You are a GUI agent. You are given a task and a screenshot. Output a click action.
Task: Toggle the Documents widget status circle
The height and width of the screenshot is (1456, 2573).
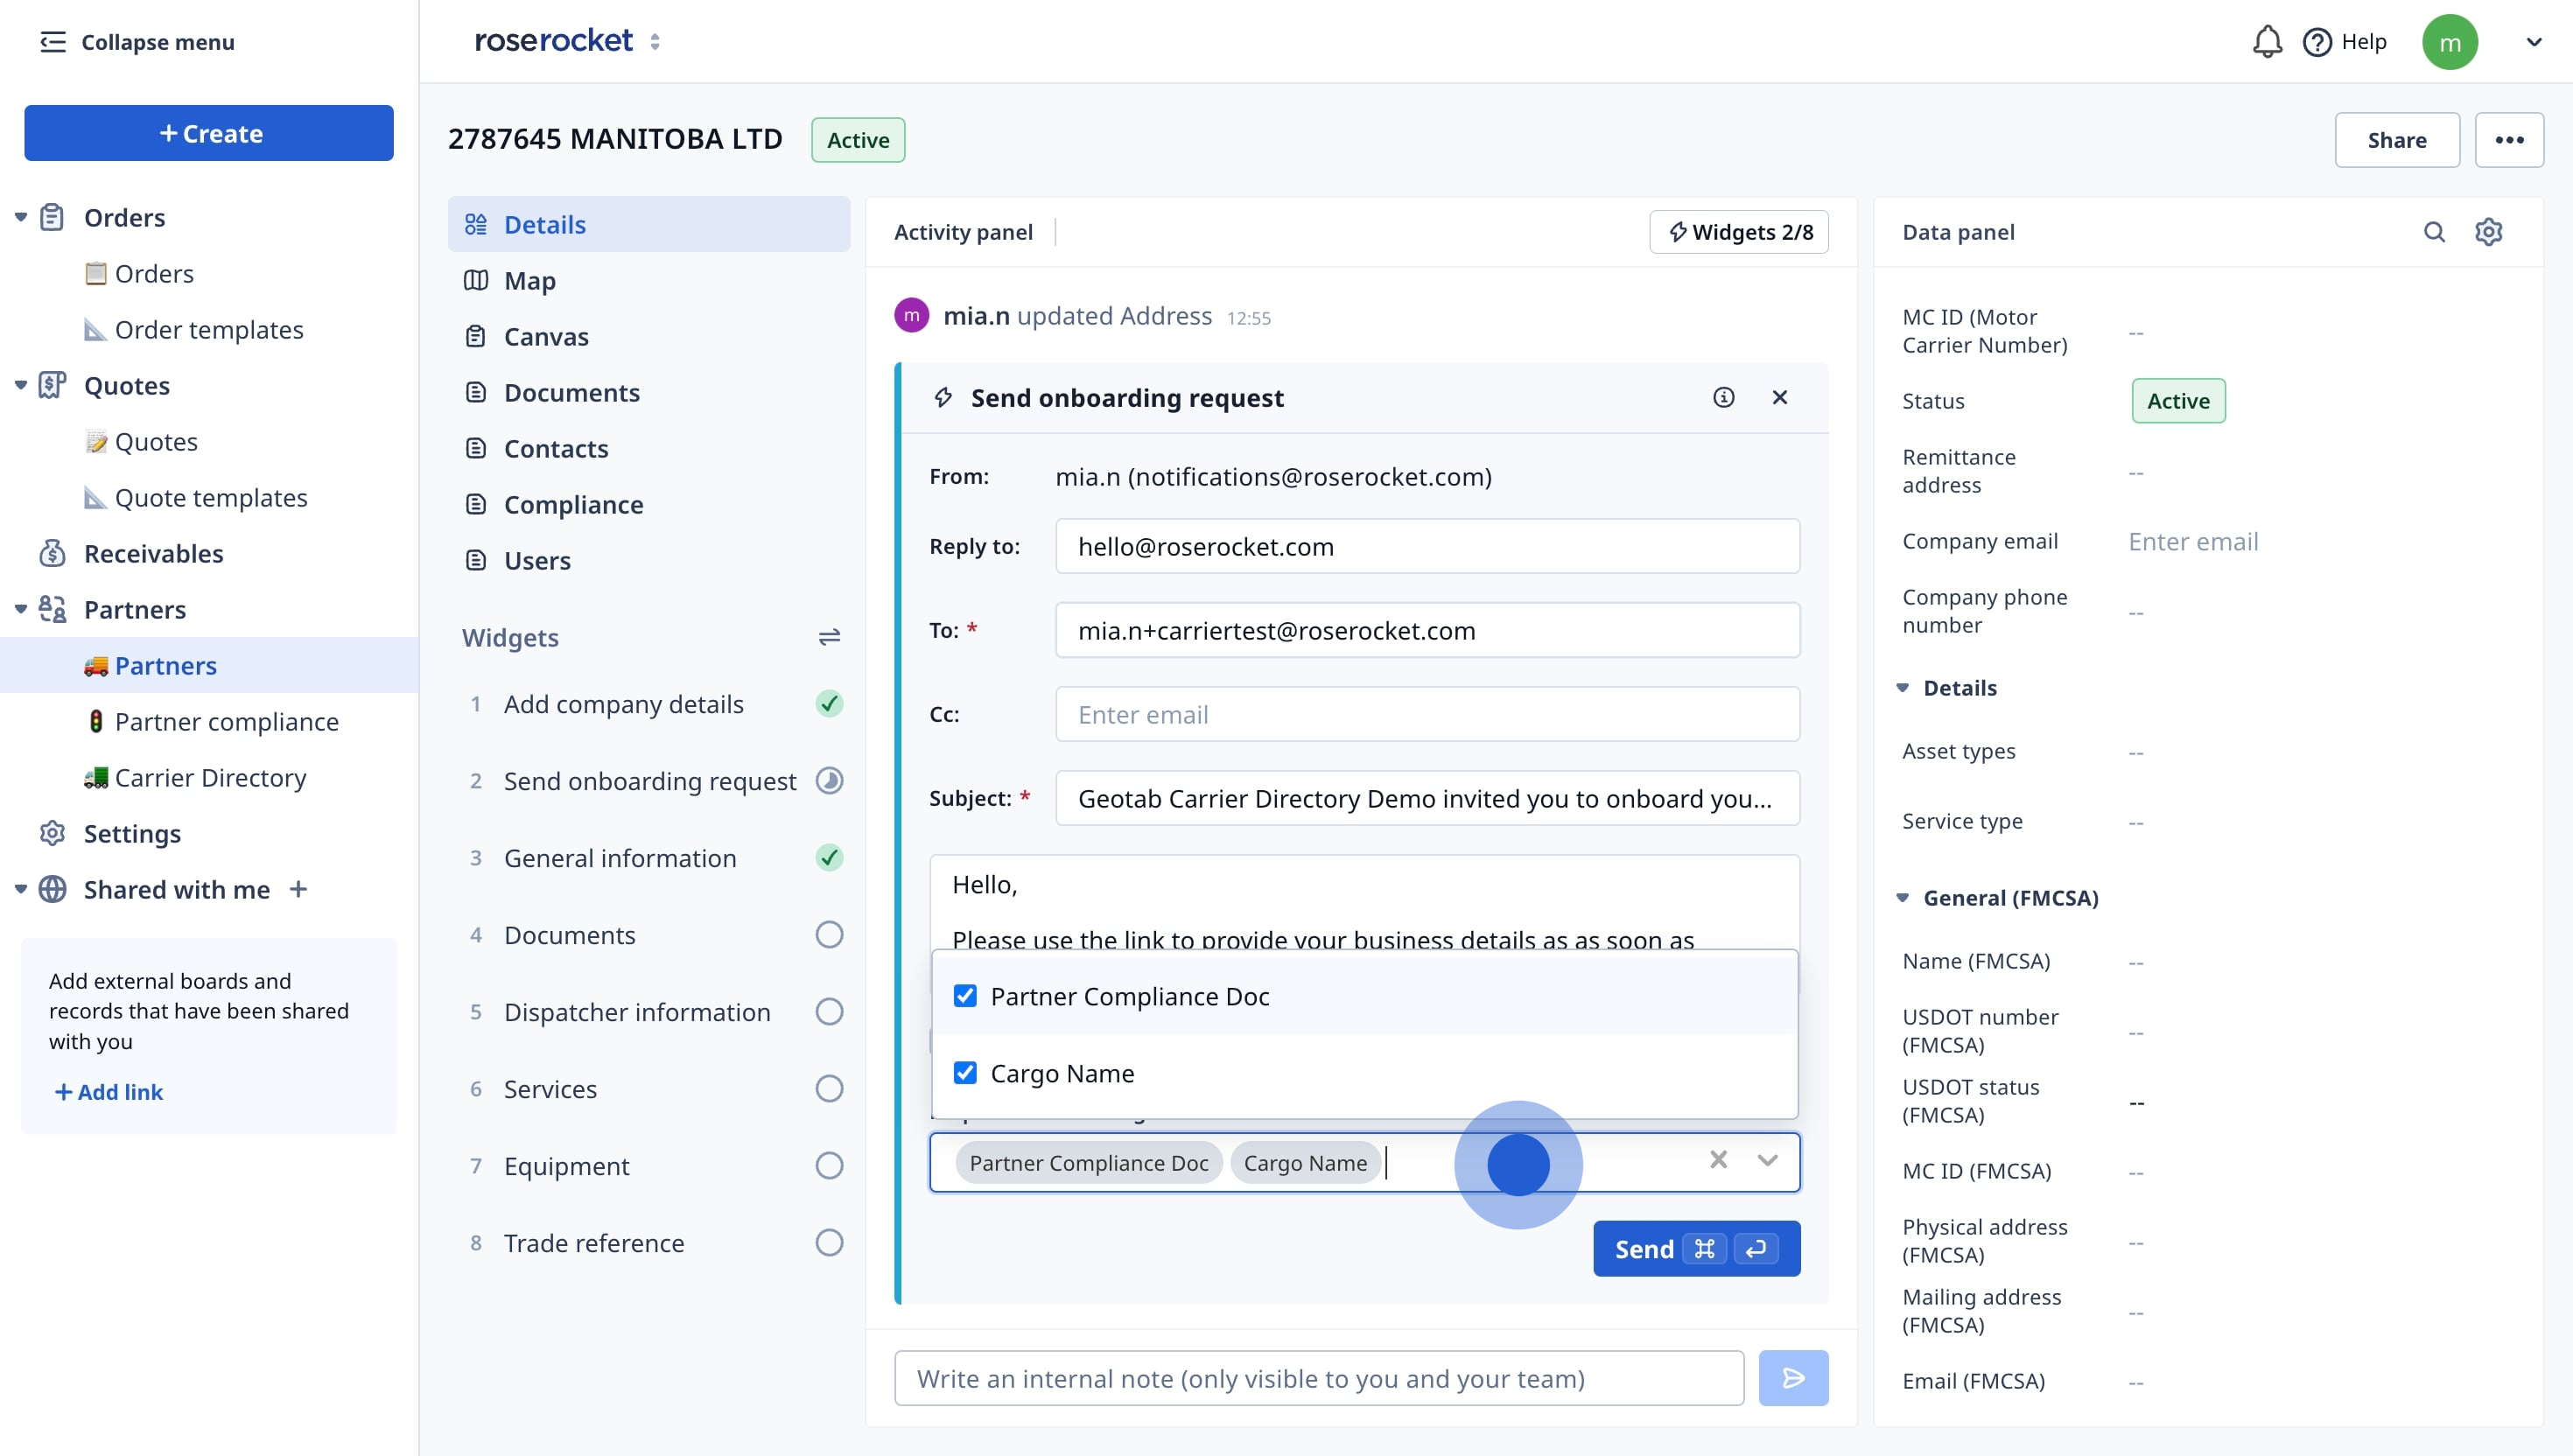point(828,935)
